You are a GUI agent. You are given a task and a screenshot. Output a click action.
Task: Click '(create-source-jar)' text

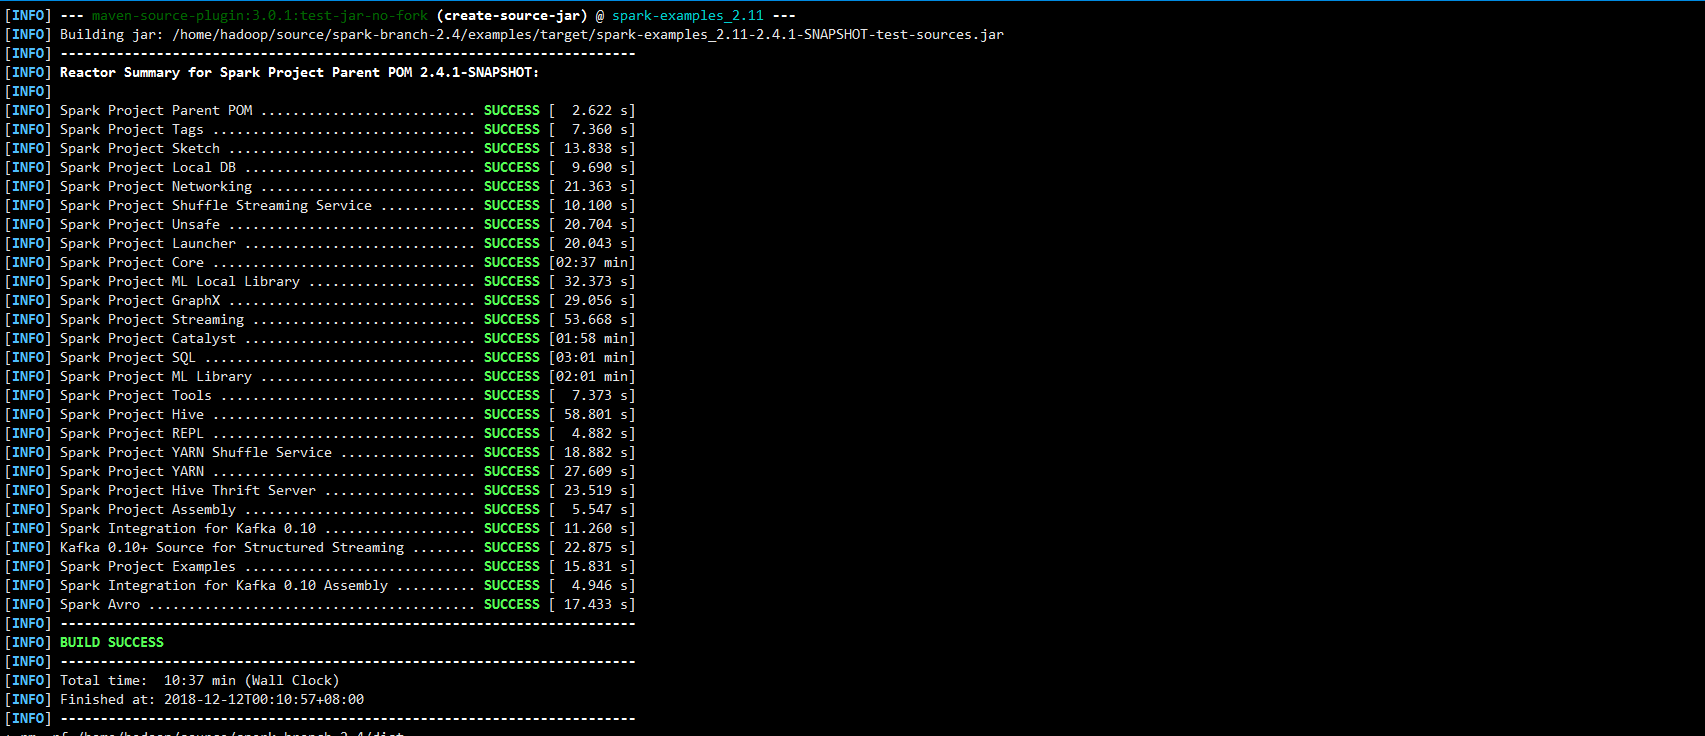(512, 16)
